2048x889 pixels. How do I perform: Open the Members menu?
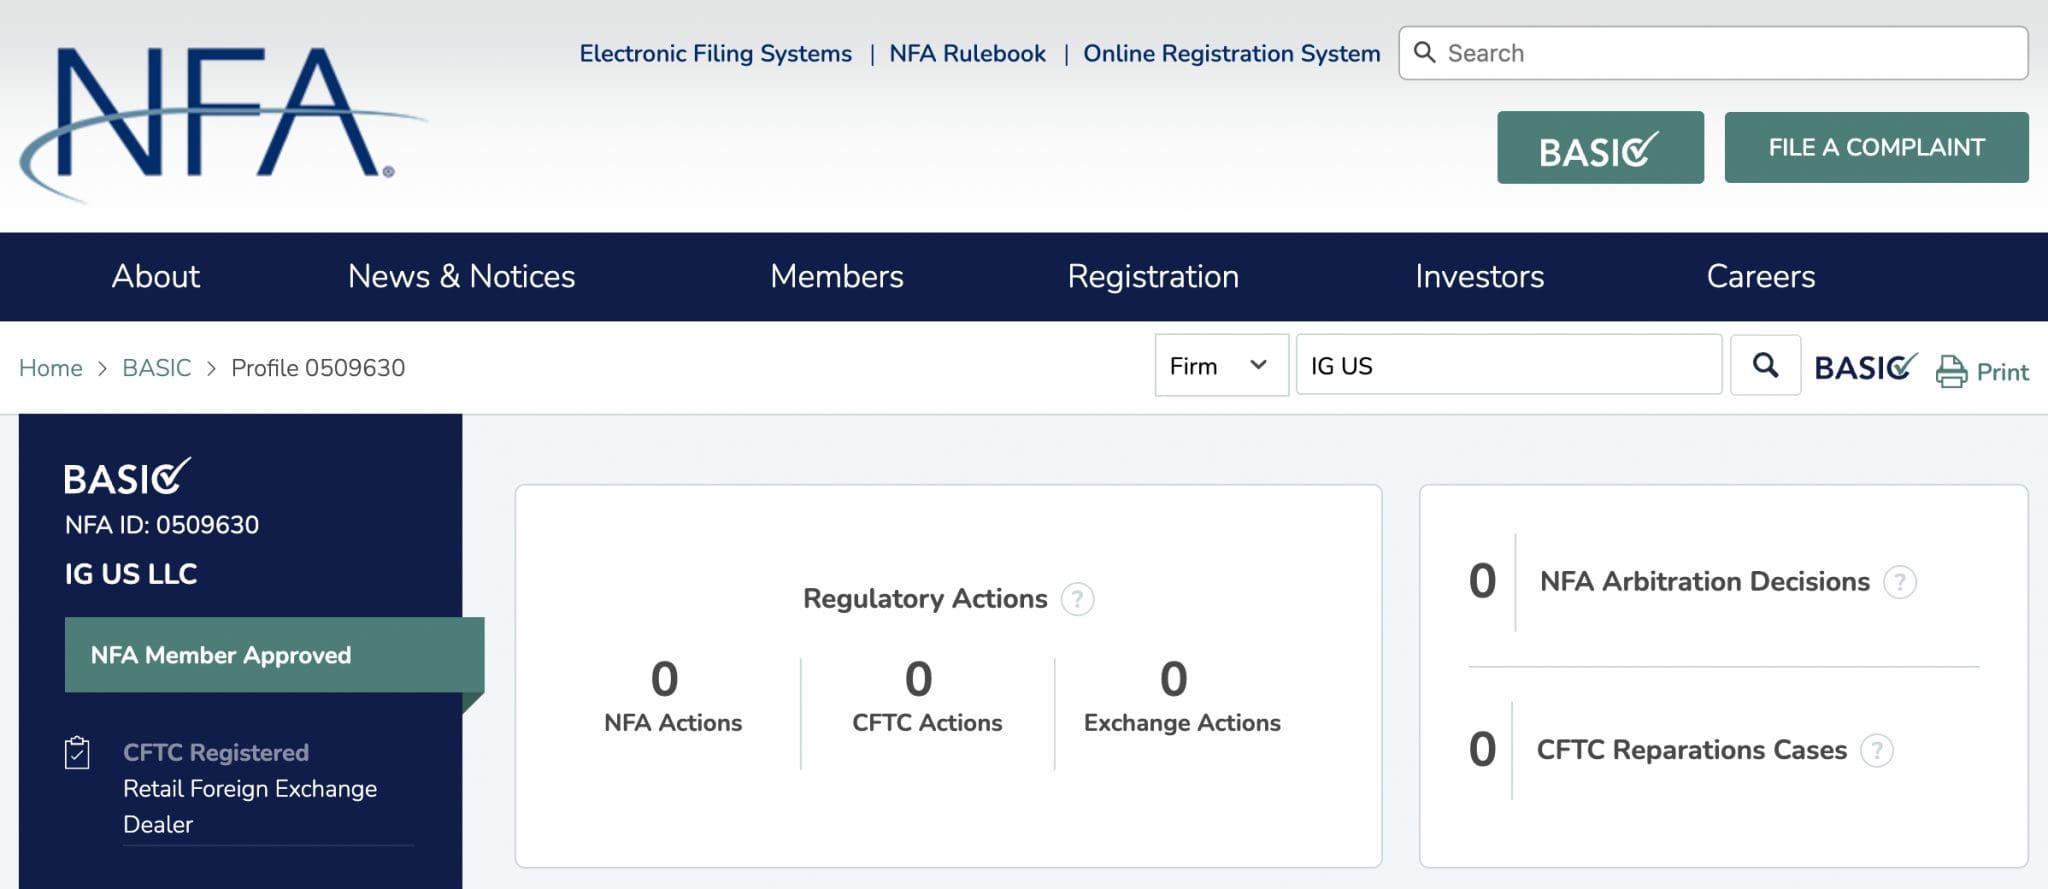[836, 276]
